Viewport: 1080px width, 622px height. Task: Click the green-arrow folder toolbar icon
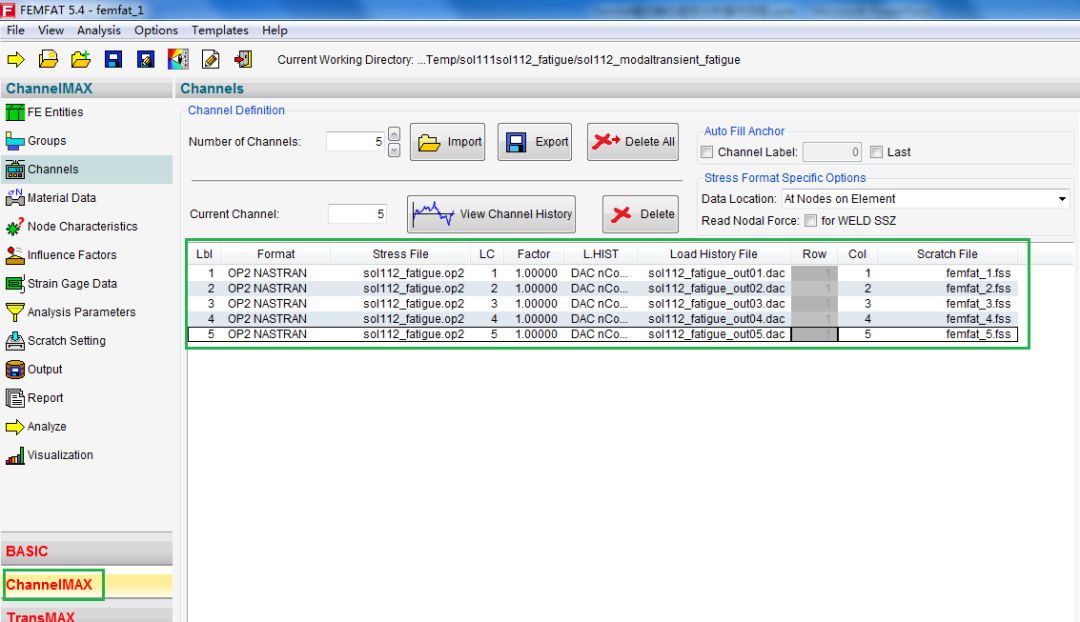click(x=81, y=60)
